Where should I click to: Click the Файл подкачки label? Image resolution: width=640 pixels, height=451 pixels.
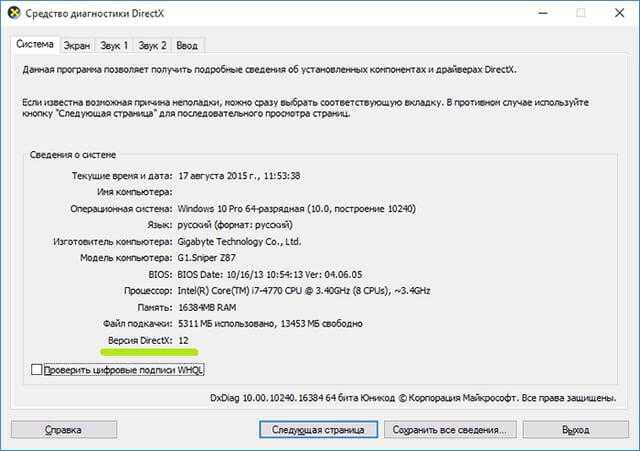[138, 324]
